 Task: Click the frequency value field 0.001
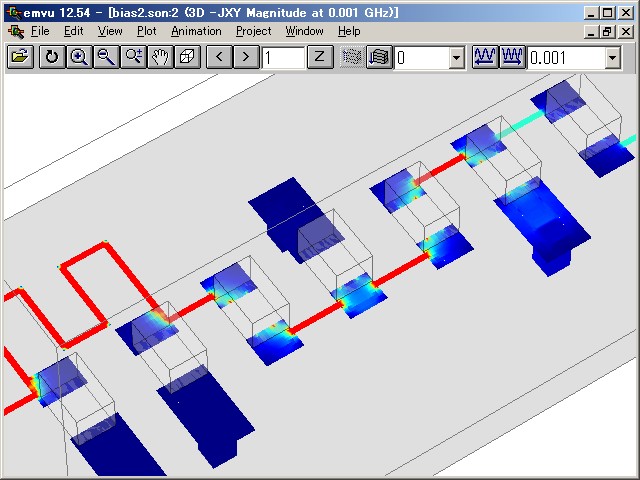(566, 58)
